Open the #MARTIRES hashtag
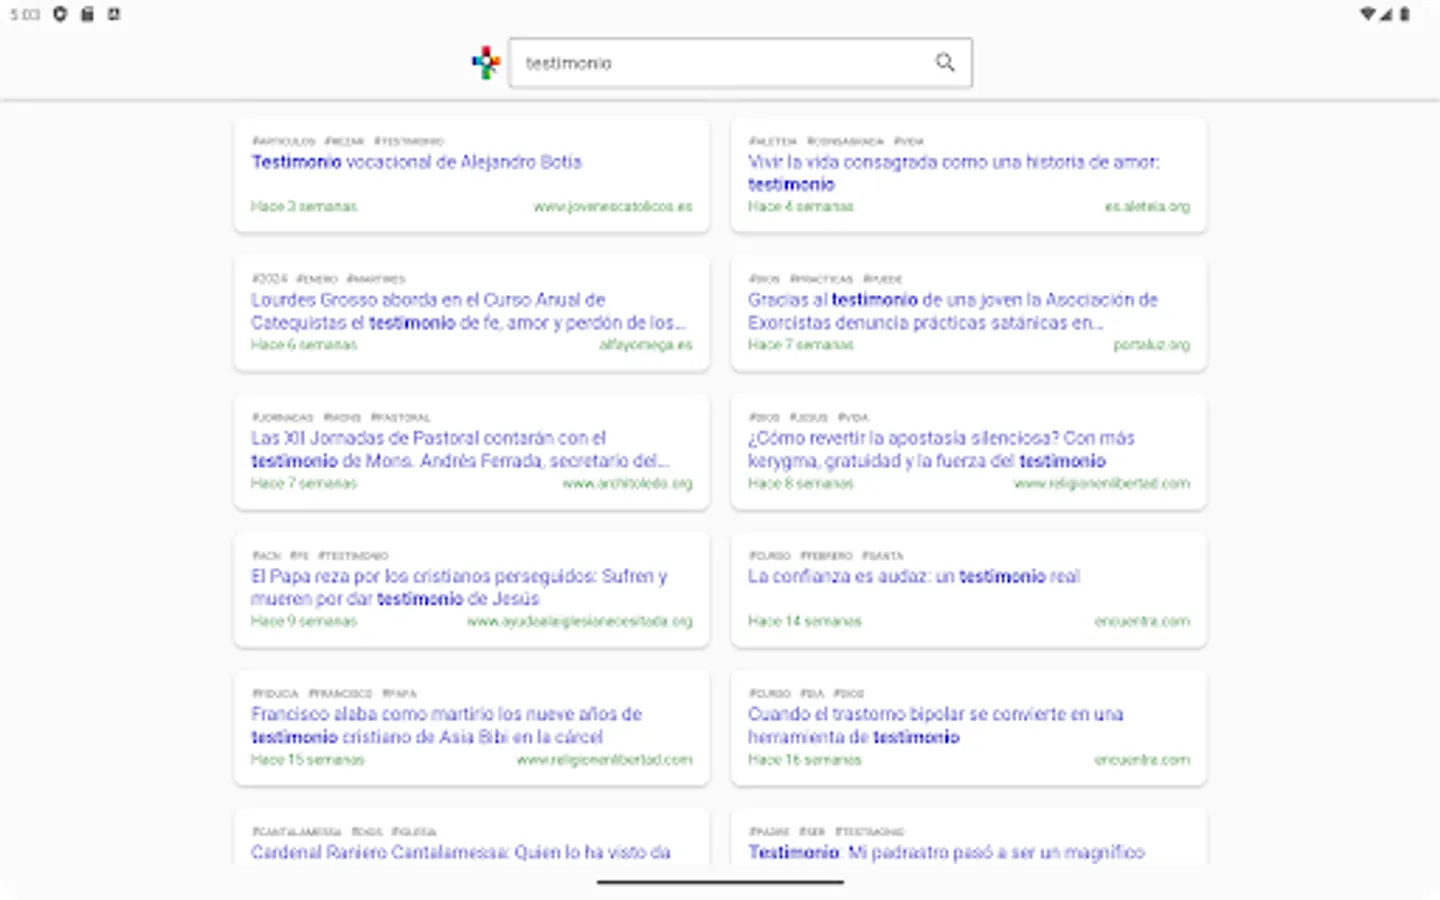Screen dimensions: 1440x900 coord(378,279)
